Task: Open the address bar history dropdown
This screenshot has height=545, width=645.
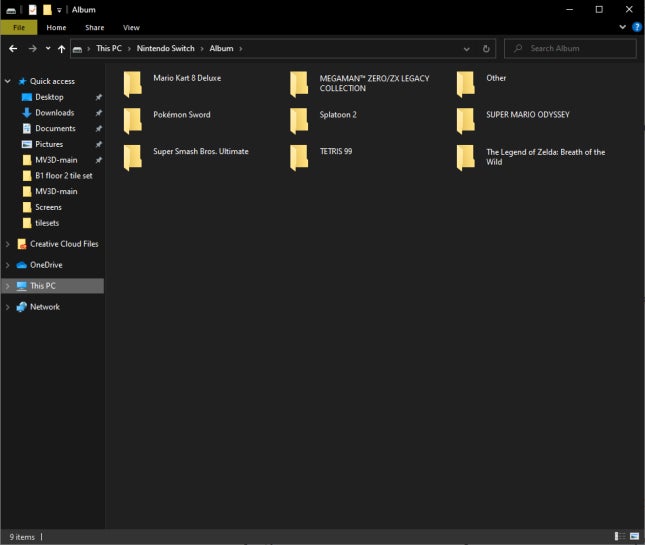Action: pos(466,49)
